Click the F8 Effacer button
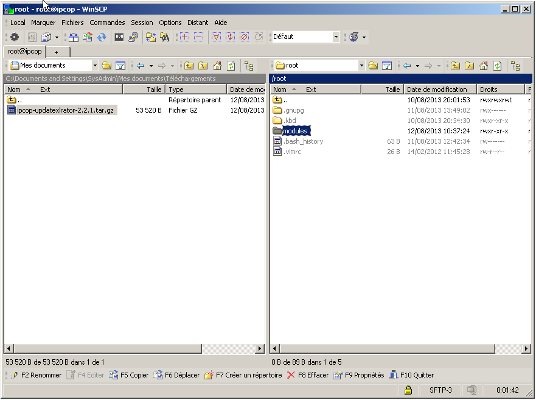 [x=308, y=375]
